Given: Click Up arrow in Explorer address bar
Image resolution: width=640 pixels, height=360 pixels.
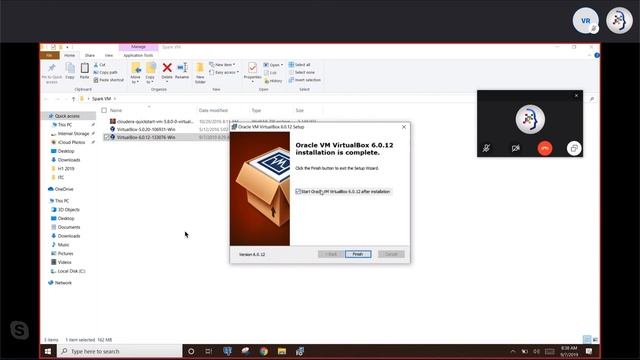Looking at the screenshot, I should coord(73,99).
